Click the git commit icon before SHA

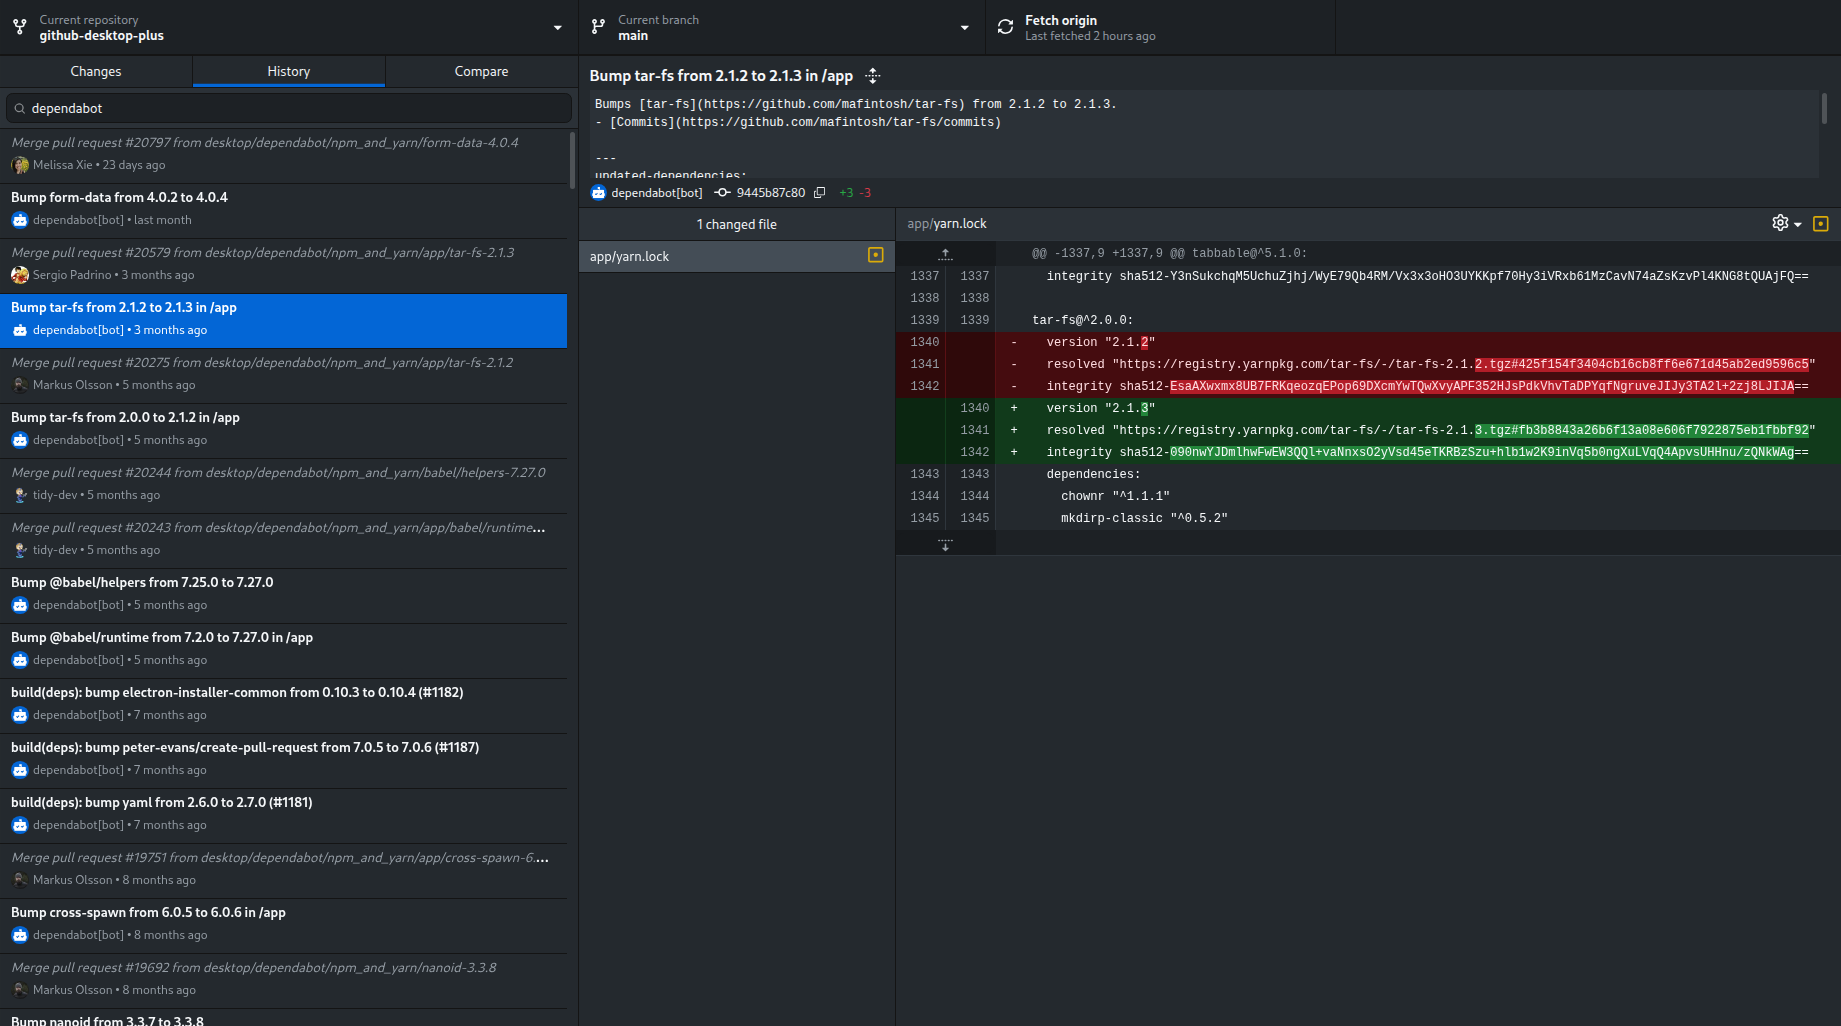coord(722,193)
